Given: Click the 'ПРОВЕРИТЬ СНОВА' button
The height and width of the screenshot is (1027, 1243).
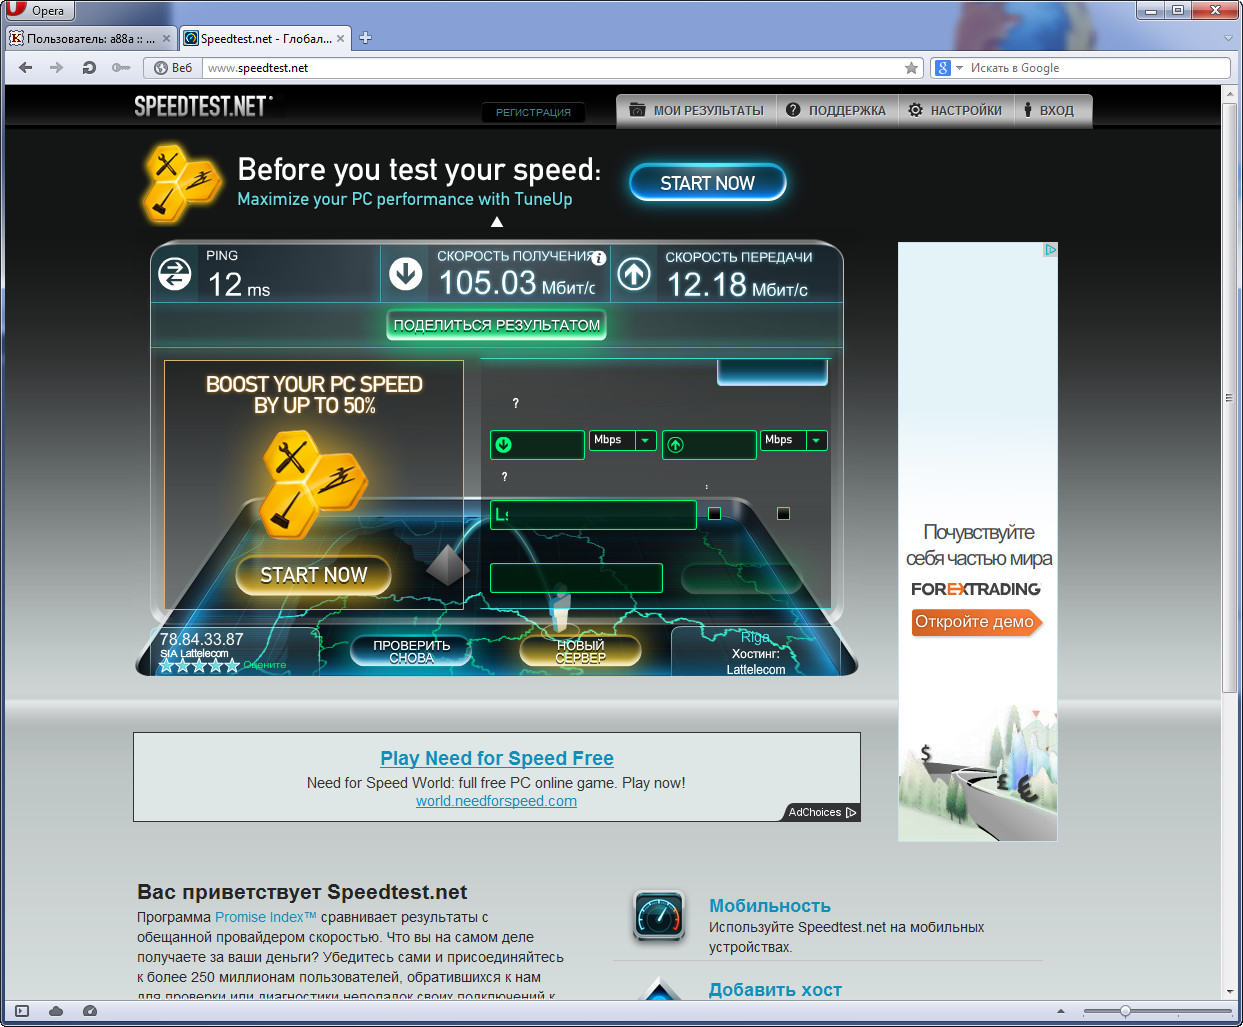Looking at the screenshot, I should (x=412, y=652).
